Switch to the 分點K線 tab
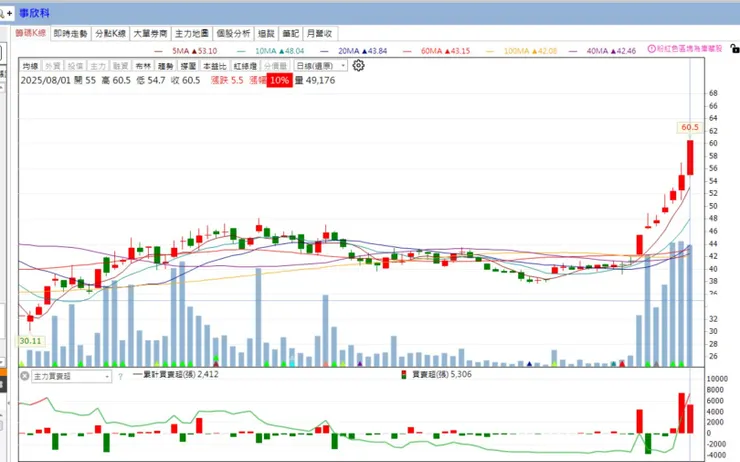Viewport: 740px width, 462px height. 110,34
